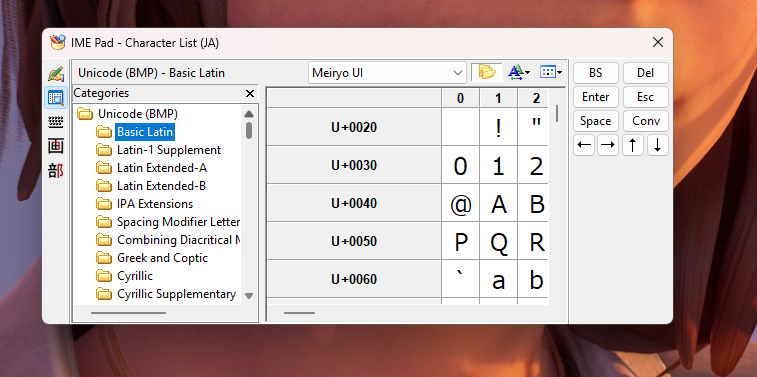Click the U+0050 row header
Viewport: 757px width, 377px height.
pos(354,241)
